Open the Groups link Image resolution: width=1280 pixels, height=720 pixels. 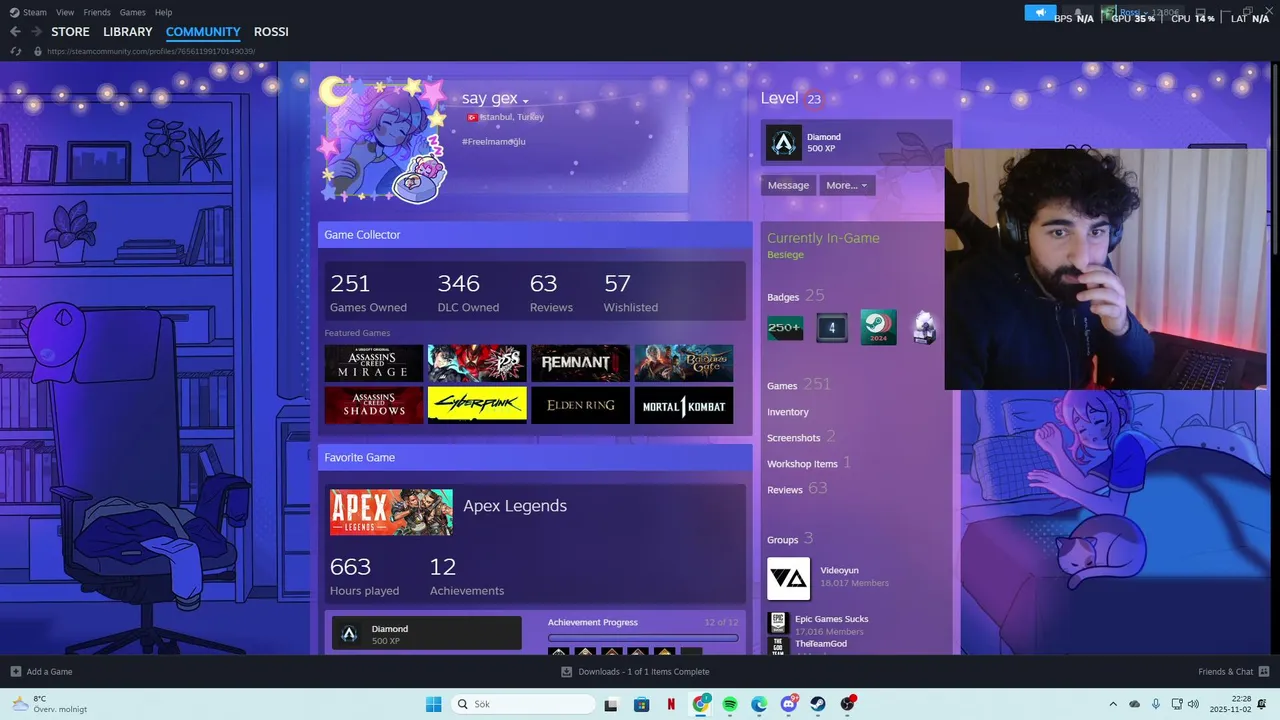(782, 540)
